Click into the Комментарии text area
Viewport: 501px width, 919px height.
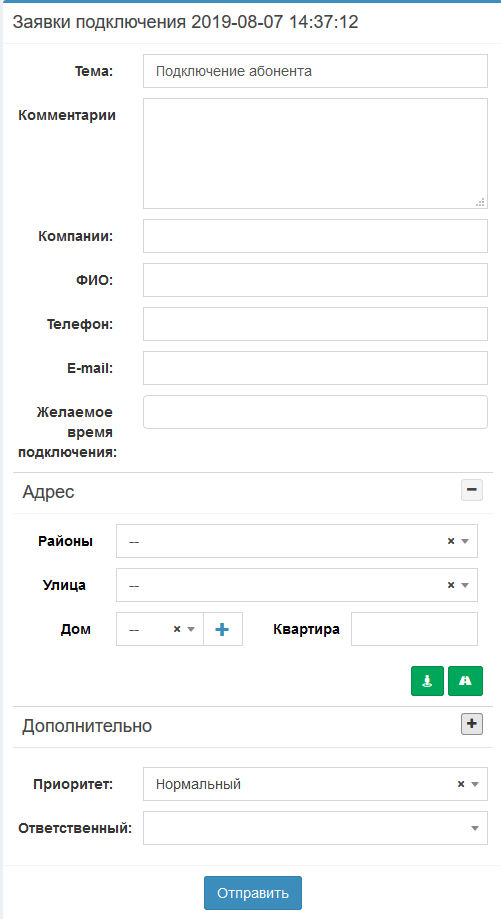point(315,154)
